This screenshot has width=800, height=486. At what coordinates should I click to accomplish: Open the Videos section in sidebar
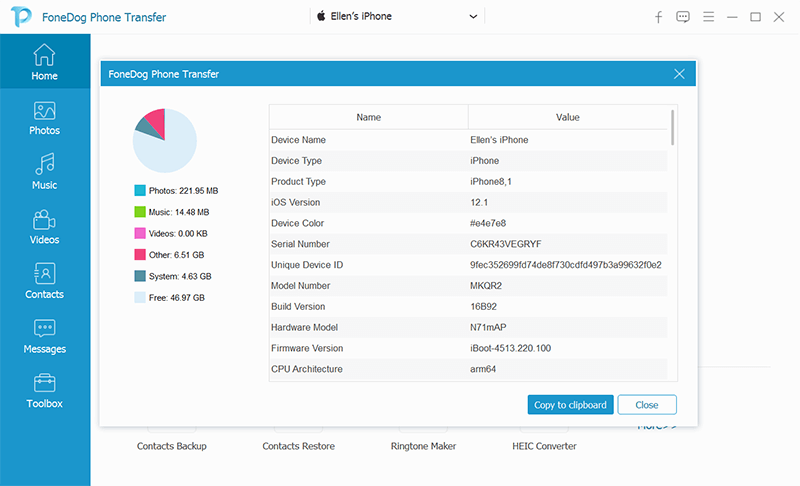(44, 227)
